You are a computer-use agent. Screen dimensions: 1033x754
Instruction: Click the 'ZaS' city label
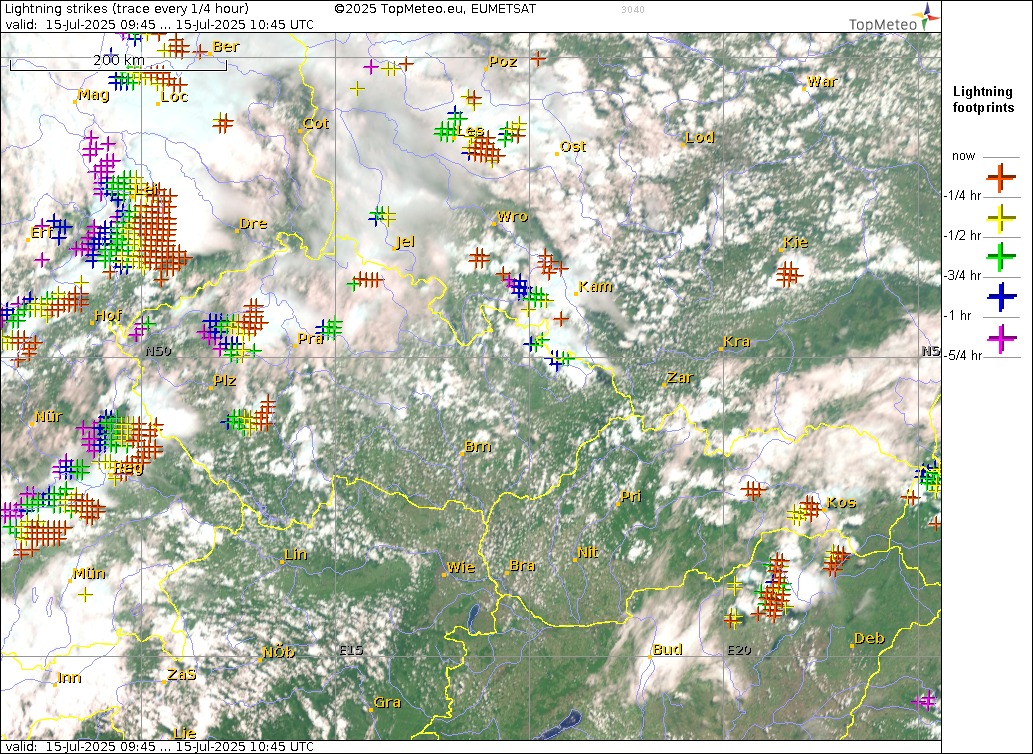click(x=182, y=675)
